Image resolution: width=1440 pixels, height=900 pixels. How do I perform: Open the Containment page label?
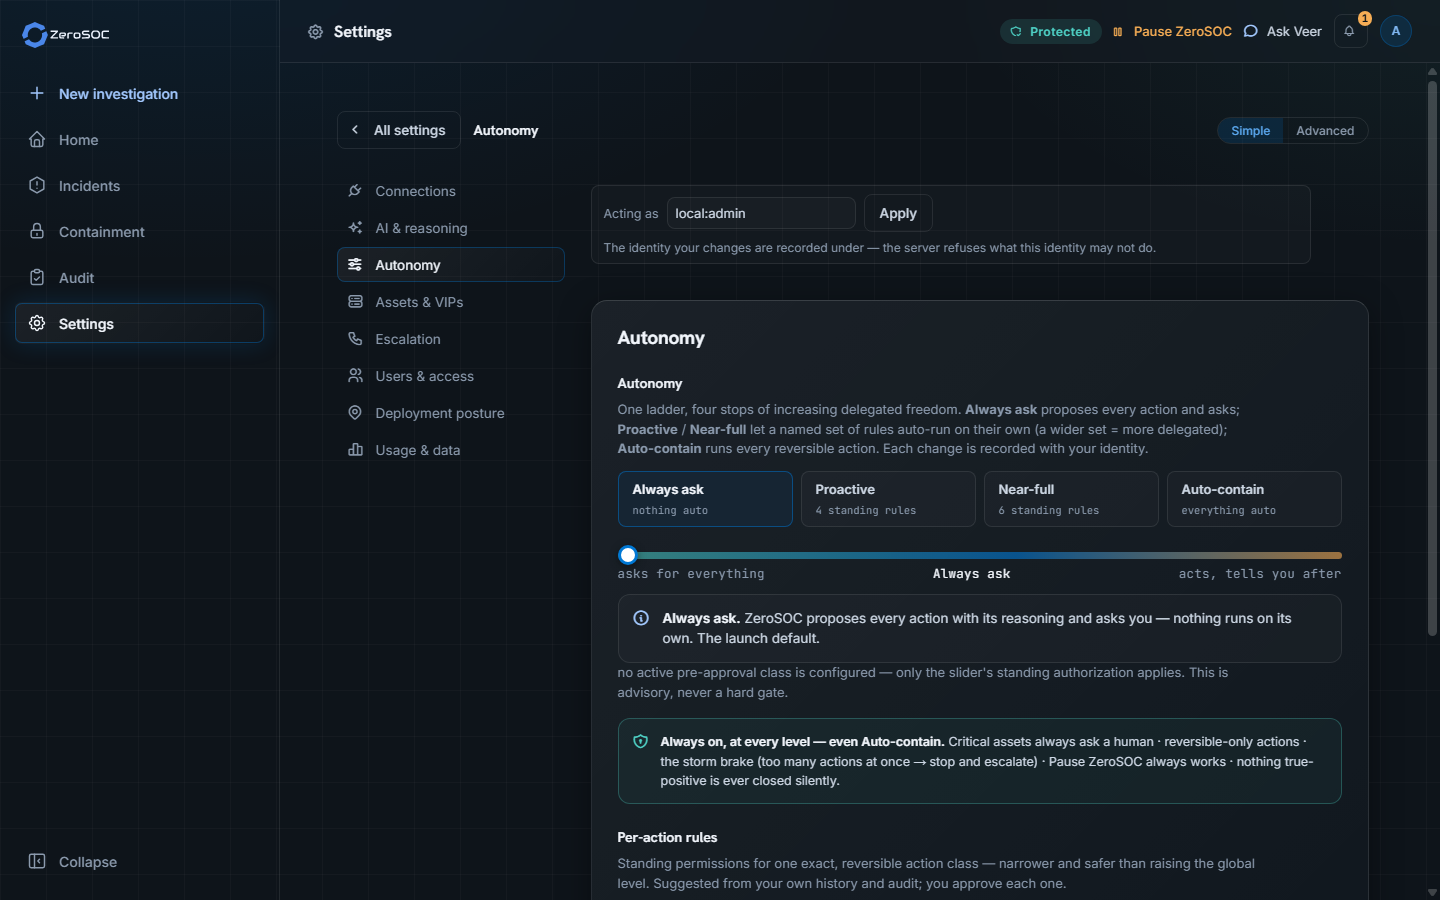pyautogui.click(x=101, y=232)
